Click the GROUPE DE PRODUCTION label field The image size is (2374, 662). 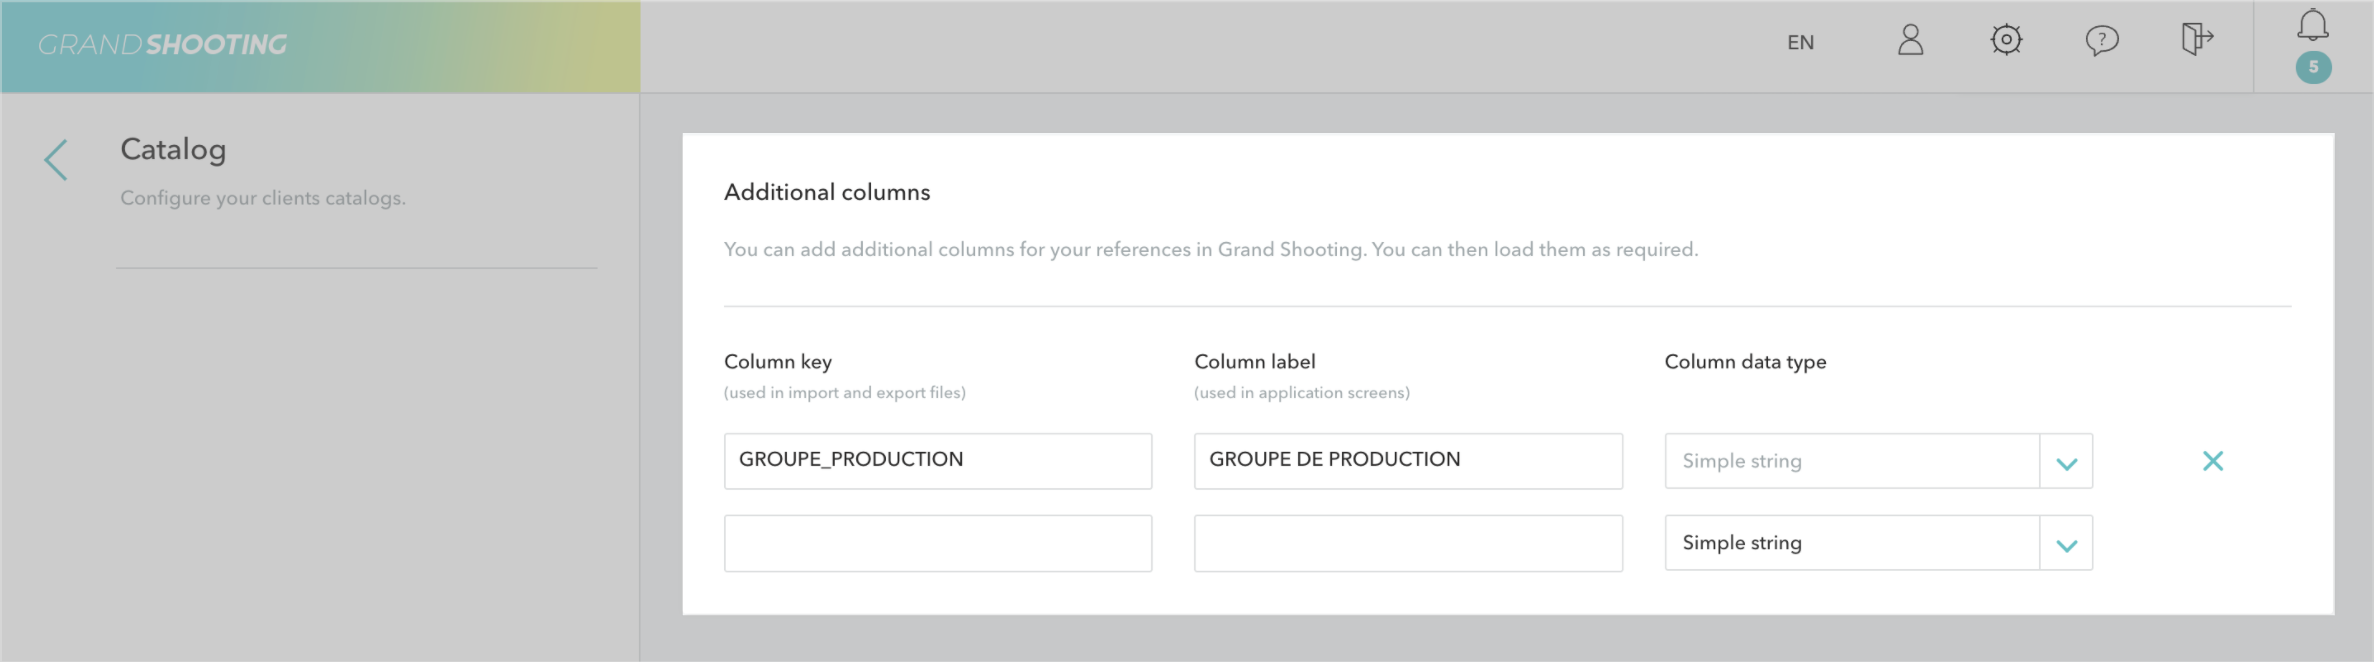(1407, 461)
